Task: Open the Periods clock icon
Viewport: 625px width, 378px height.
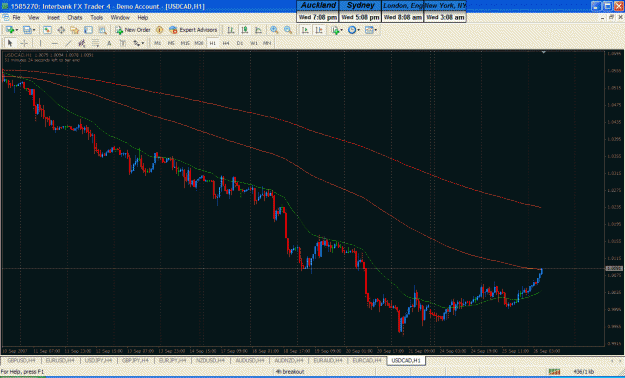Action: (352, 30)
